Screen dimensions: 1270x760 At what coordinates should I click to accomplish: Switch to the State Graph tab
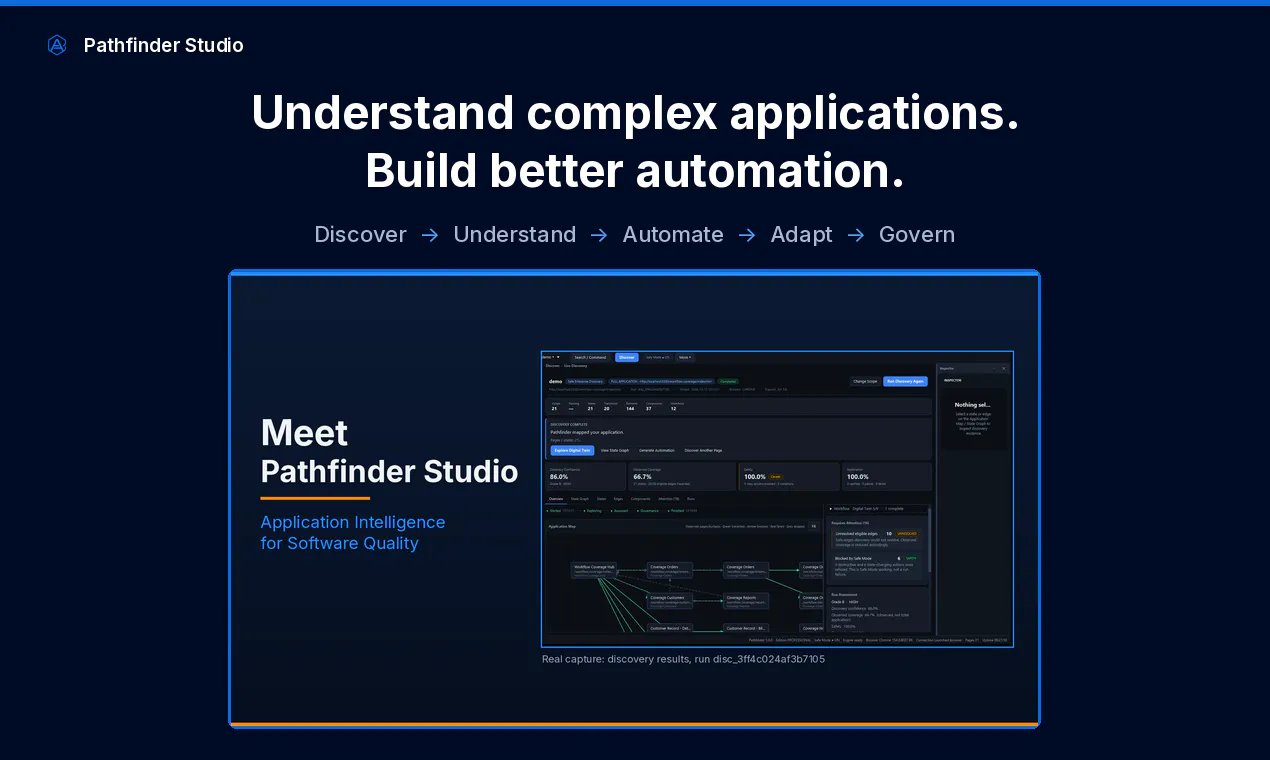(x=580, y=498)
